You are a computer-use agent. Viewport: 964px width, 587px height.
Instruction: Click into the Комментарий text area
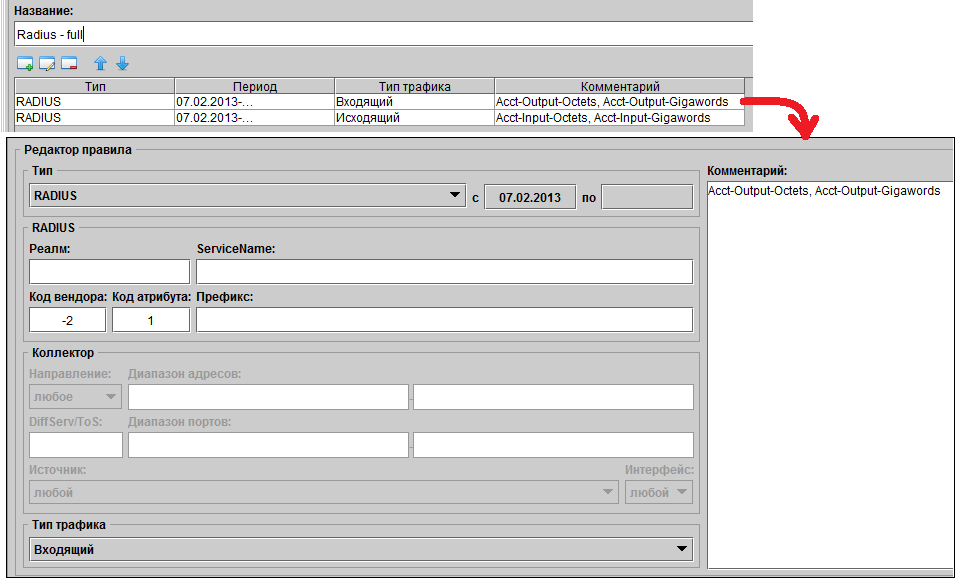[830, 374]
